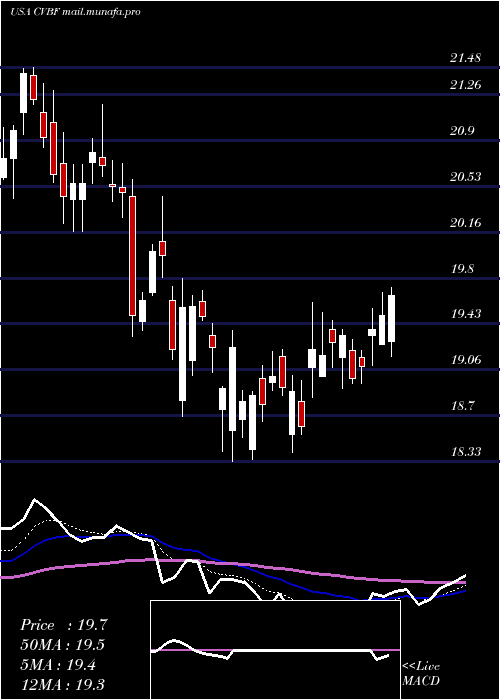Viewport: 500px width, 700px height.
Task: Click the 'Price : 19.7' readout
Action: tap(64, 625)
